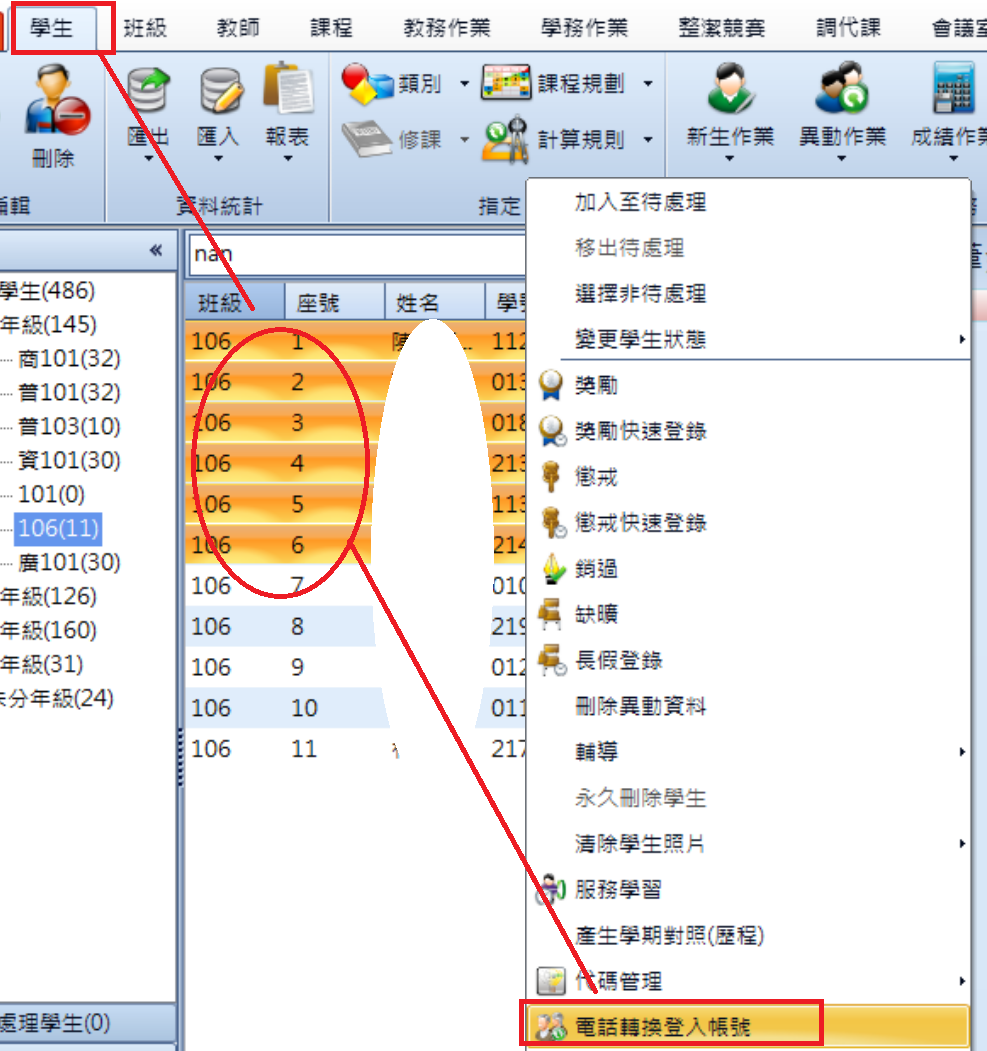Collapse the left panel with double chevron

click(156, 250)
